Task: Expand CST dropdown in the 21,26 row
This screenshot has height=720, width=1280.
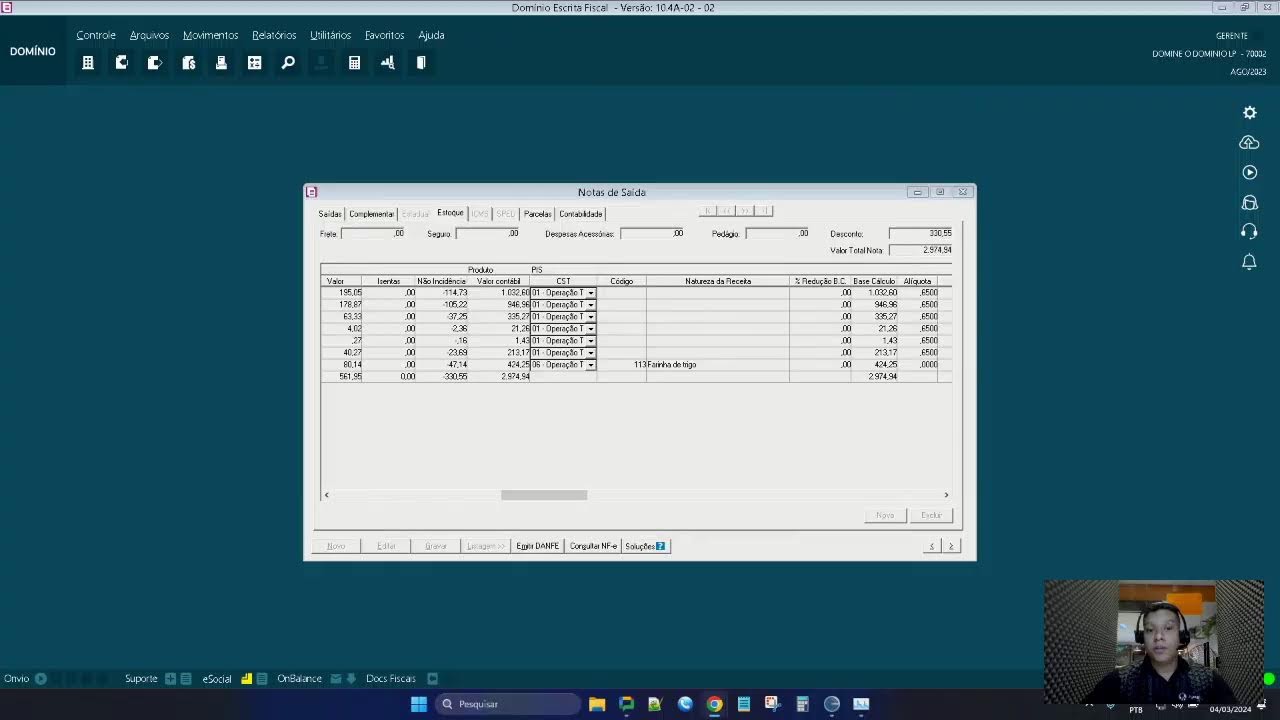Action: [591, 329]
